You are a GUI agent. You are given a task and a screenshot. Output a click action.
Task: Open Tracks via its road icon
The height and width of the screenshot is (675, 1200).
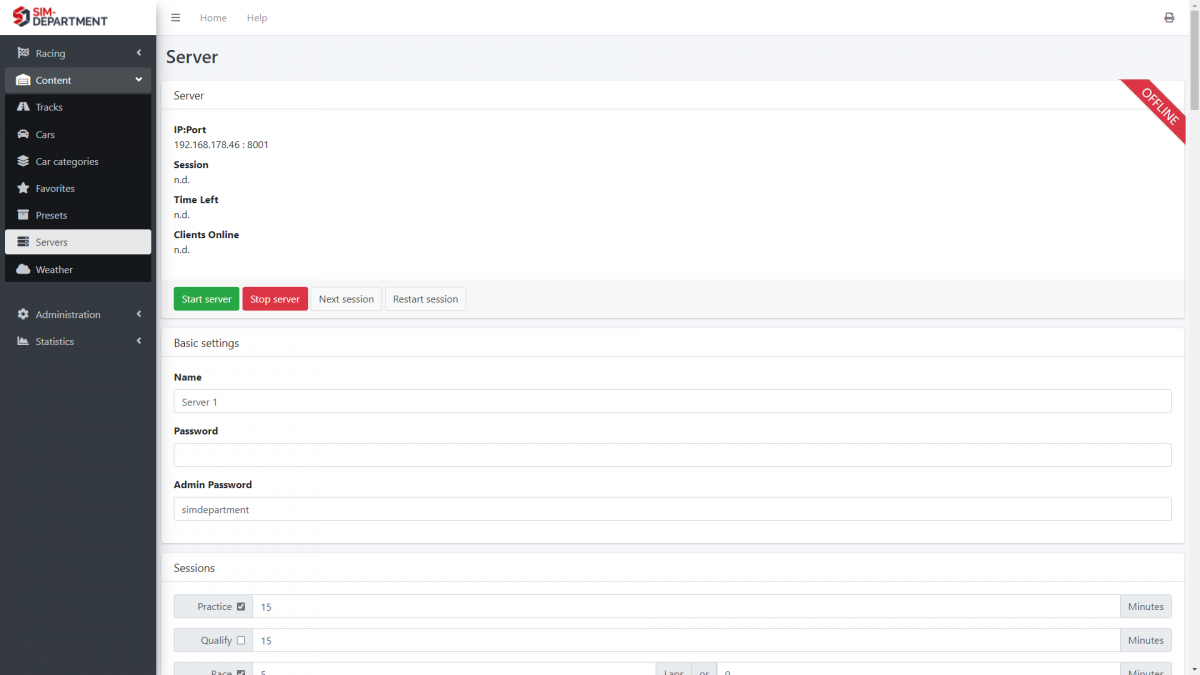click(24, 107)
